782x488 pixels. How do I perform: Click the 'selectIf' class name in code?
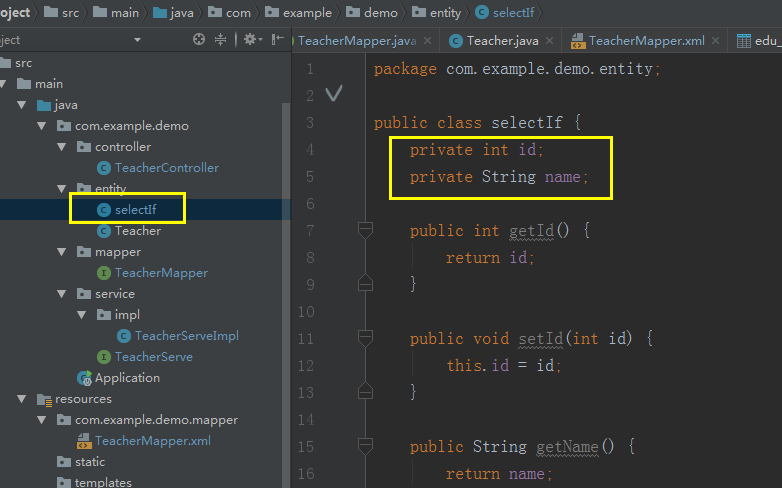[x=527, y=122]
